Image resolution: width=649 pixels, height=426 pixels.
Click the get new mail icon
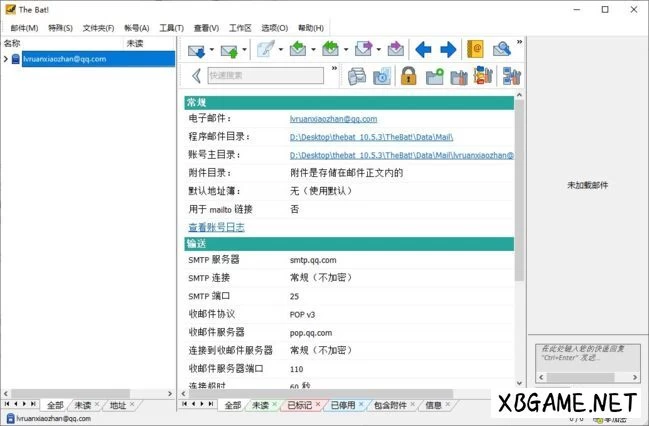coord(196,49)
